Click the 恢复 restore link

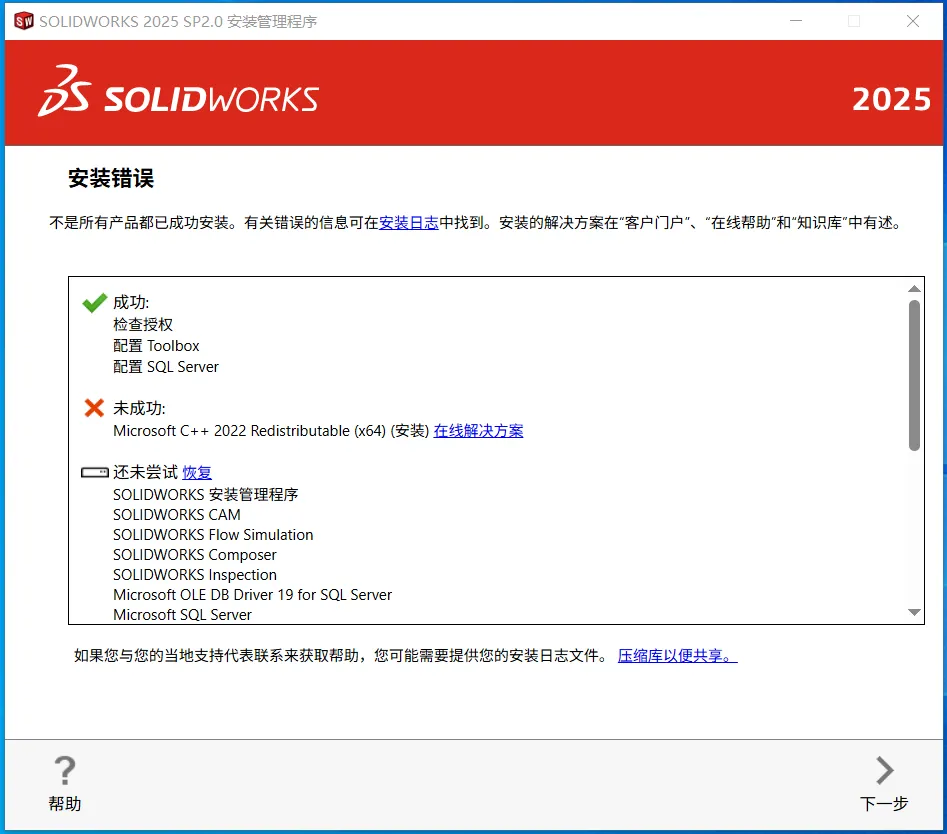point(197,472)
